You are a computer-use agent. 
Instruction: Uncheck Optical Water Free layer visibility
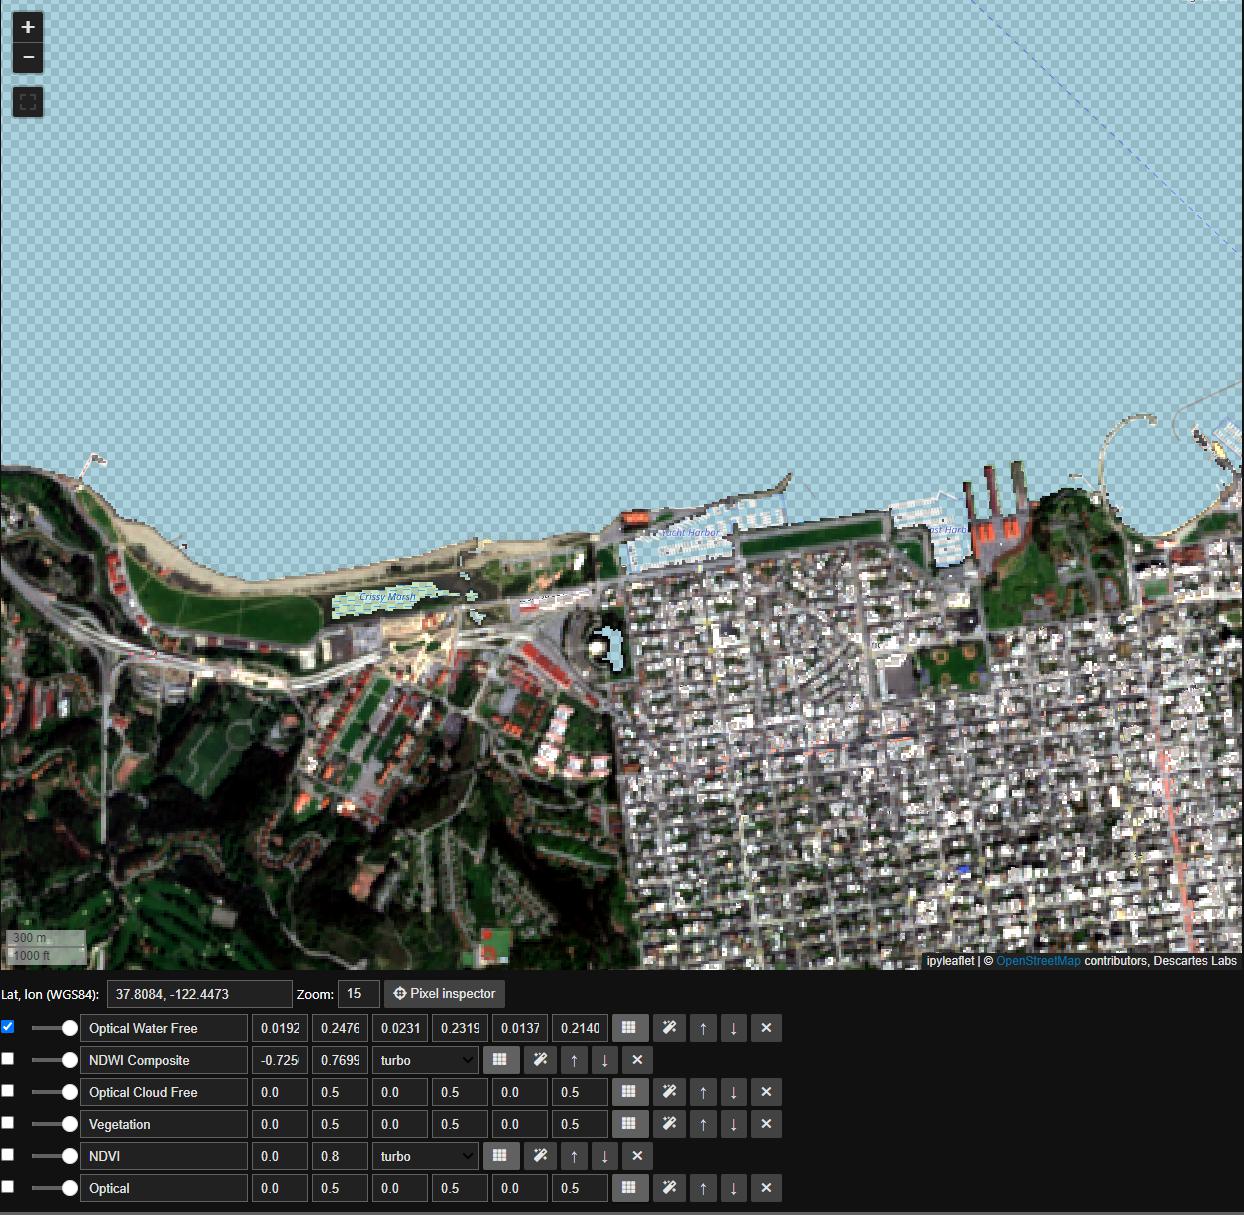click(8, 1027)
